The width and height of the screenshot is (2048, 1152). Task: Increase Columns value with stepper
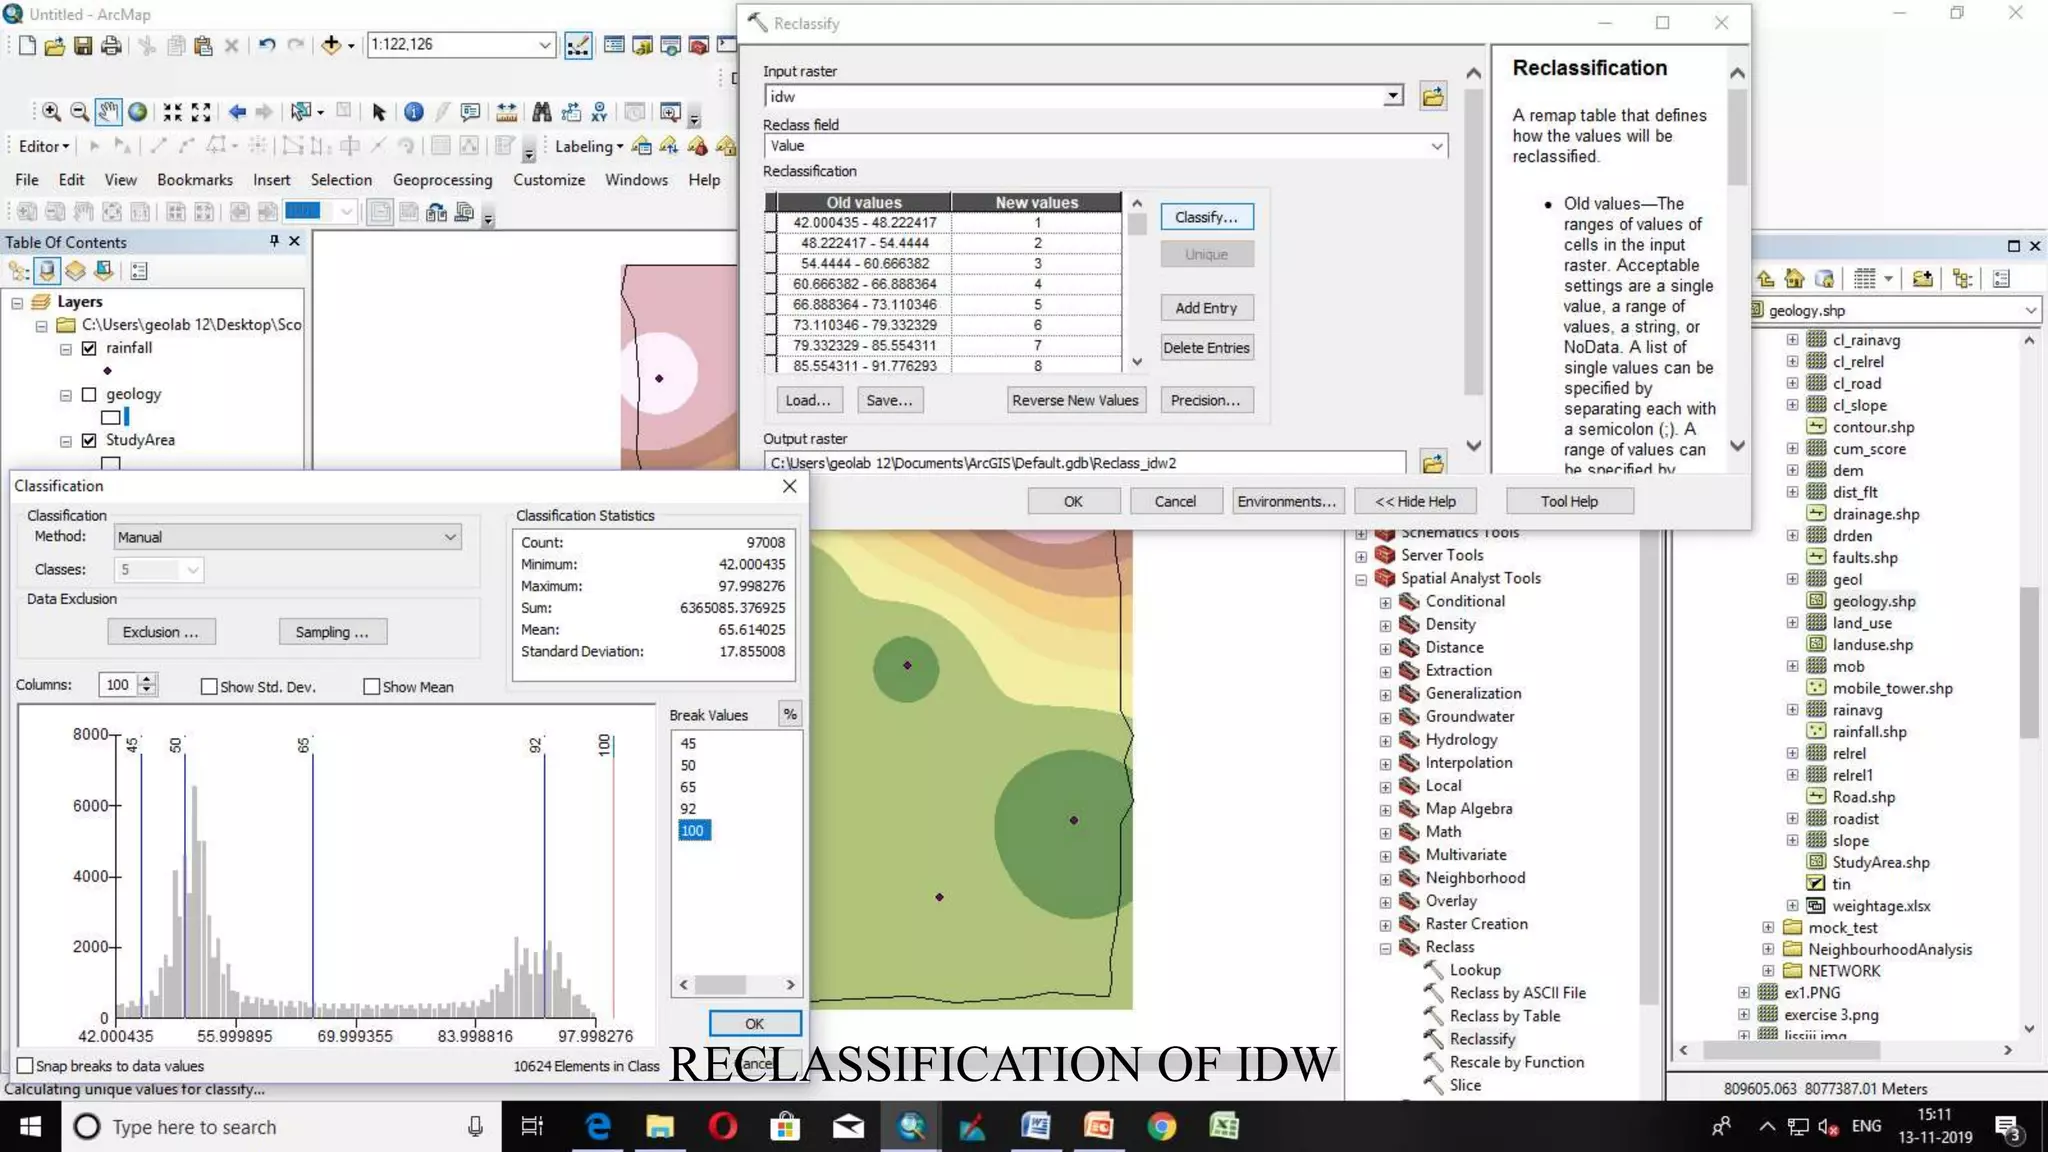click(x=147, y=679)
